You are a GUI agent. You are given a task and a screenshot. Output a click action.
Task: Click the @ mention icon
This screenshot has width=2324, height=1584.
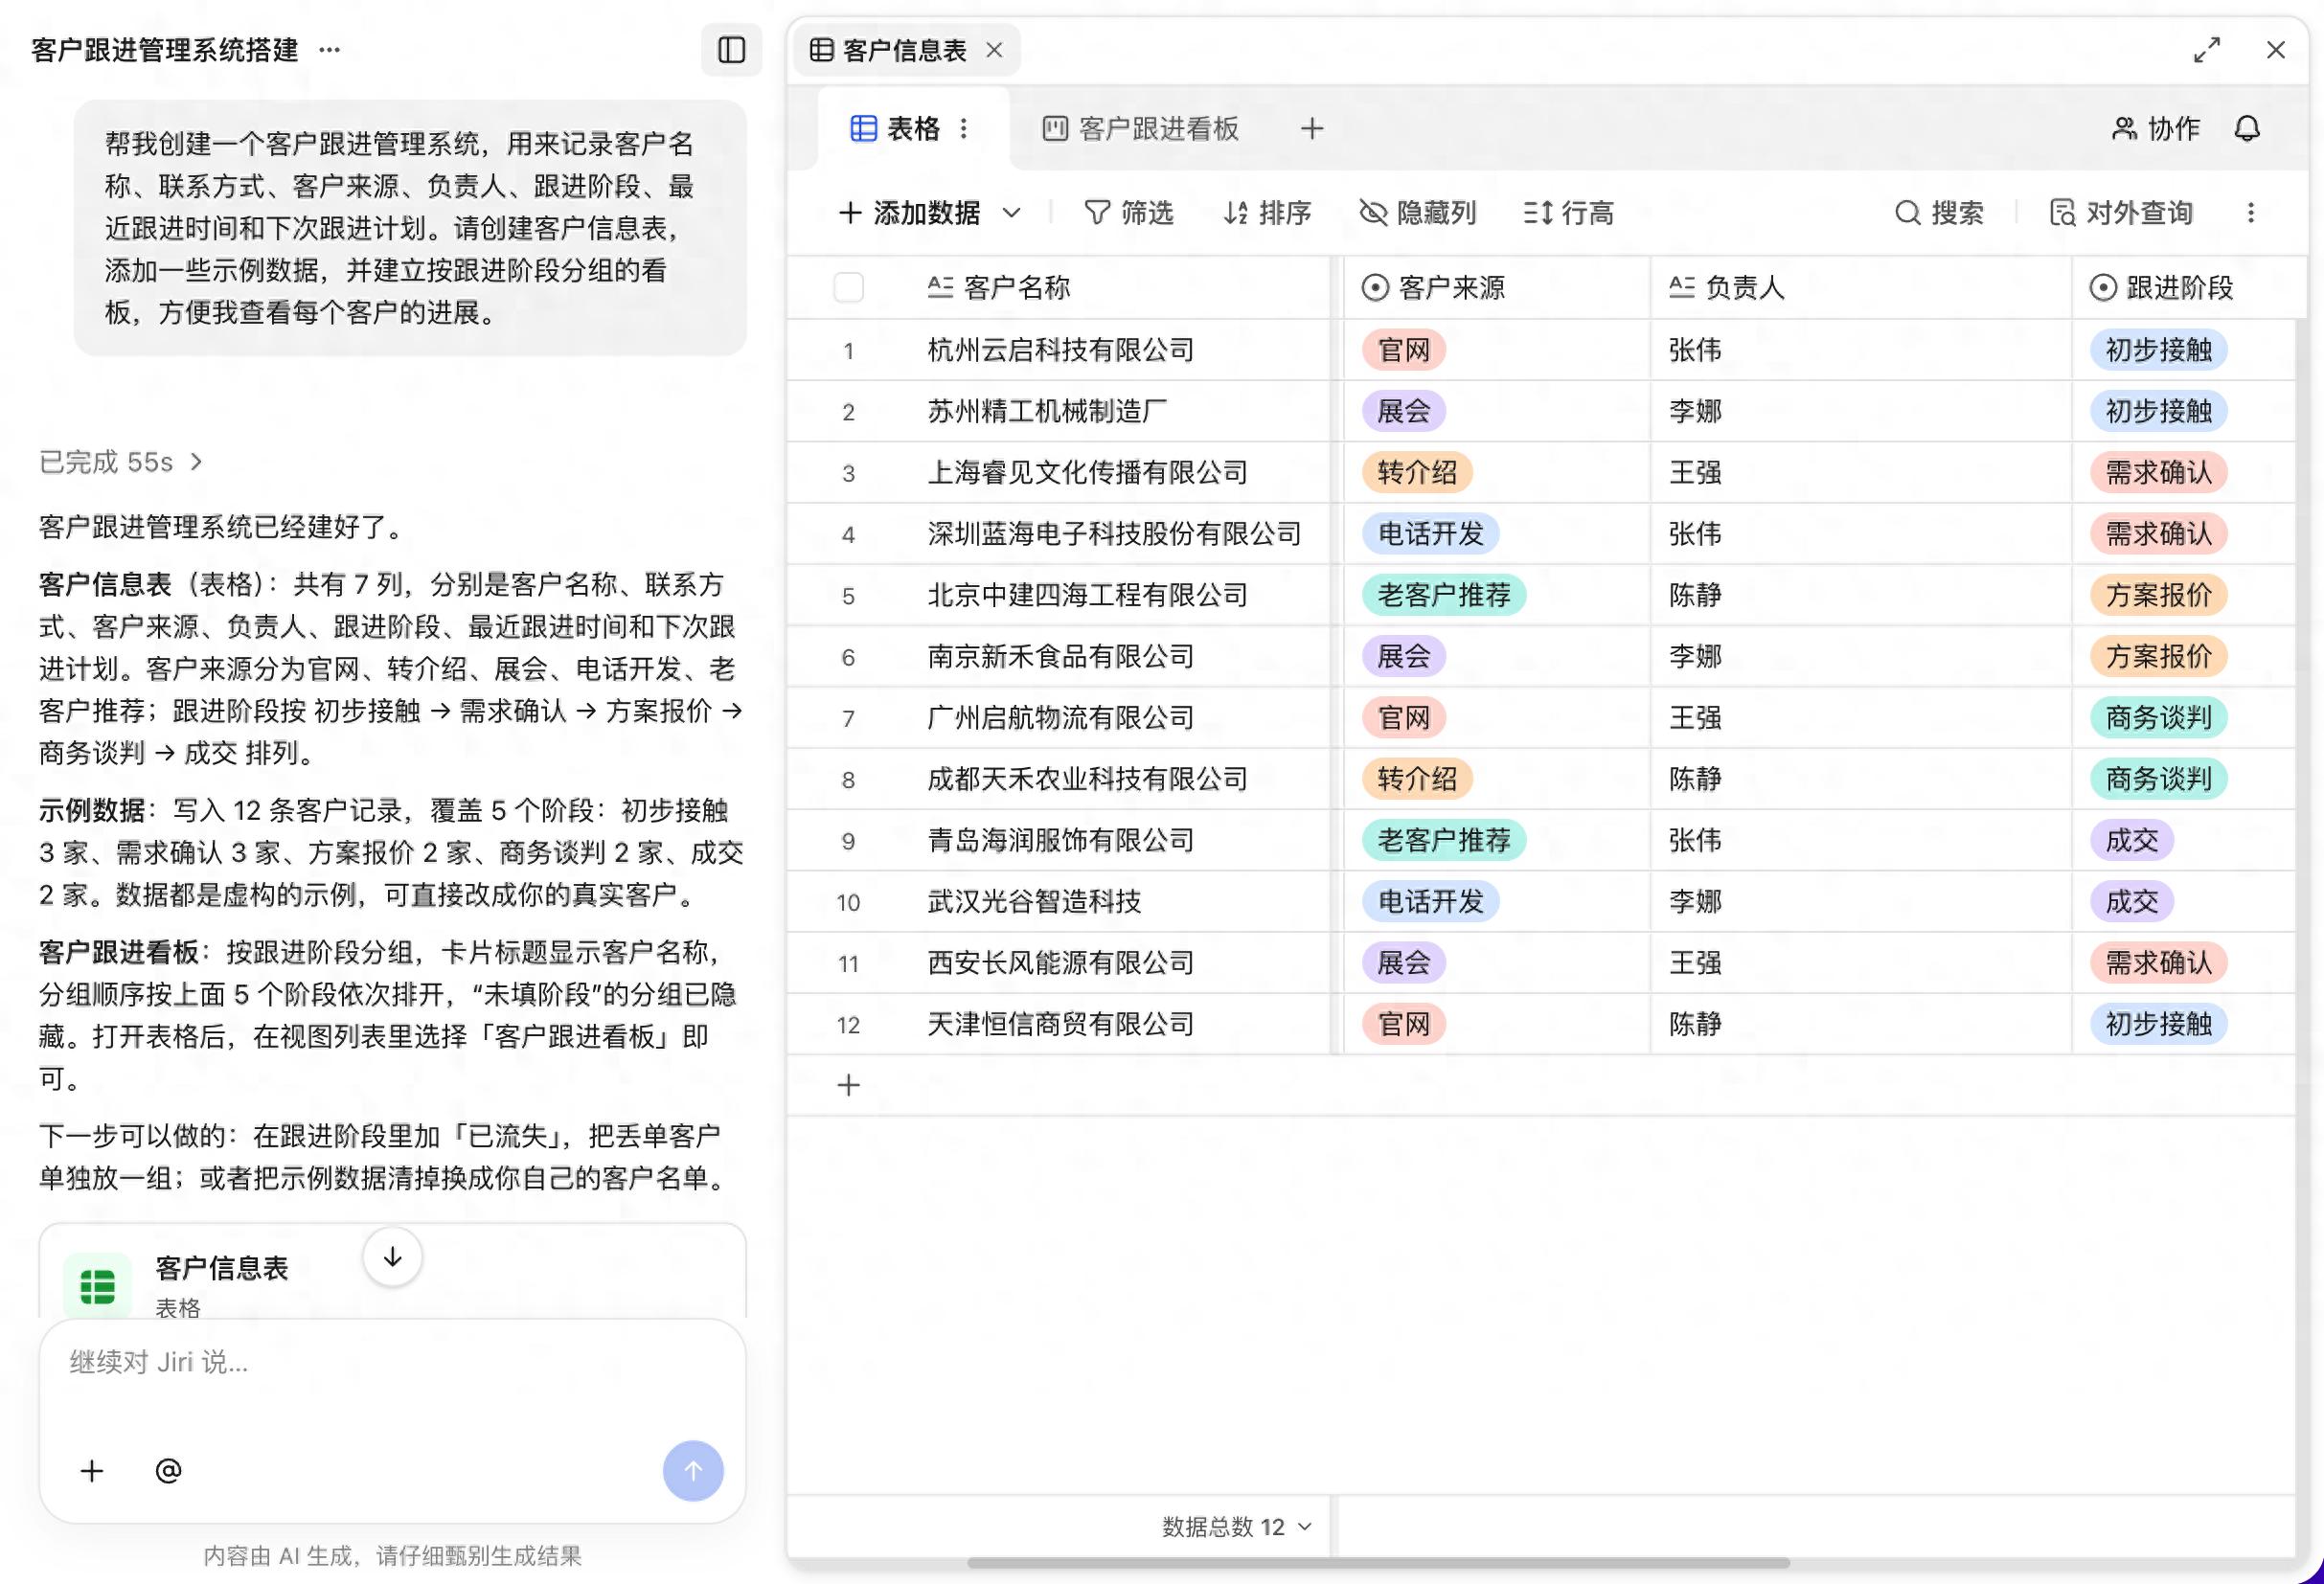[x=168, y=1471]
